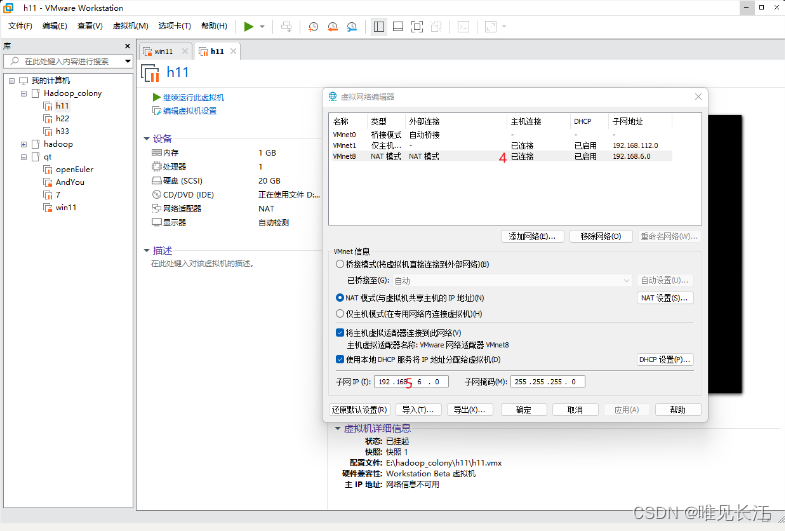Open NAT 设置 button
The height and width of the screenshot is (531, 785).
665,298
